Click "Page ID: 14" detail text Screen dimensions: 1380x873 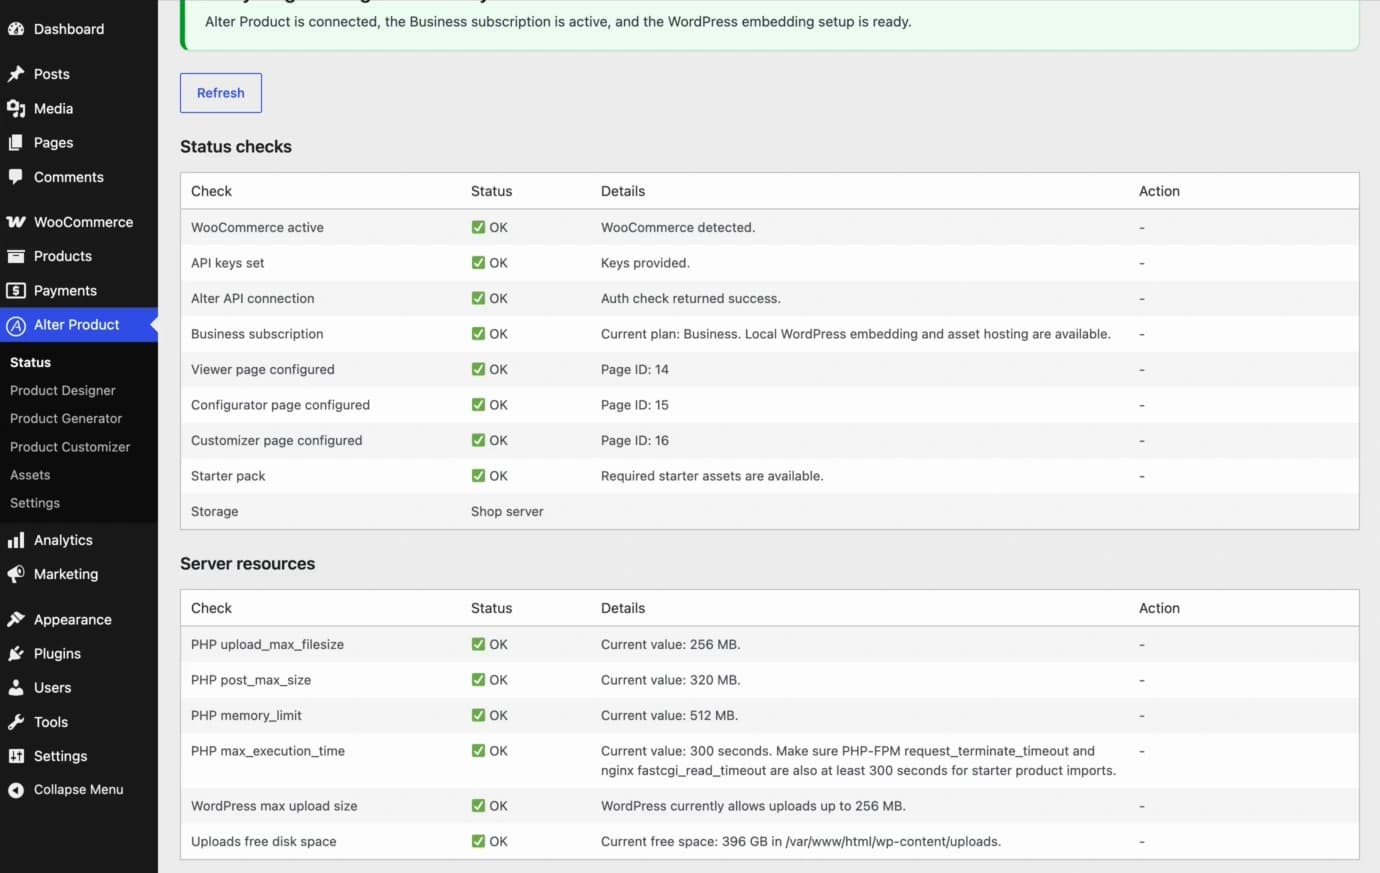tap(635, 370)
